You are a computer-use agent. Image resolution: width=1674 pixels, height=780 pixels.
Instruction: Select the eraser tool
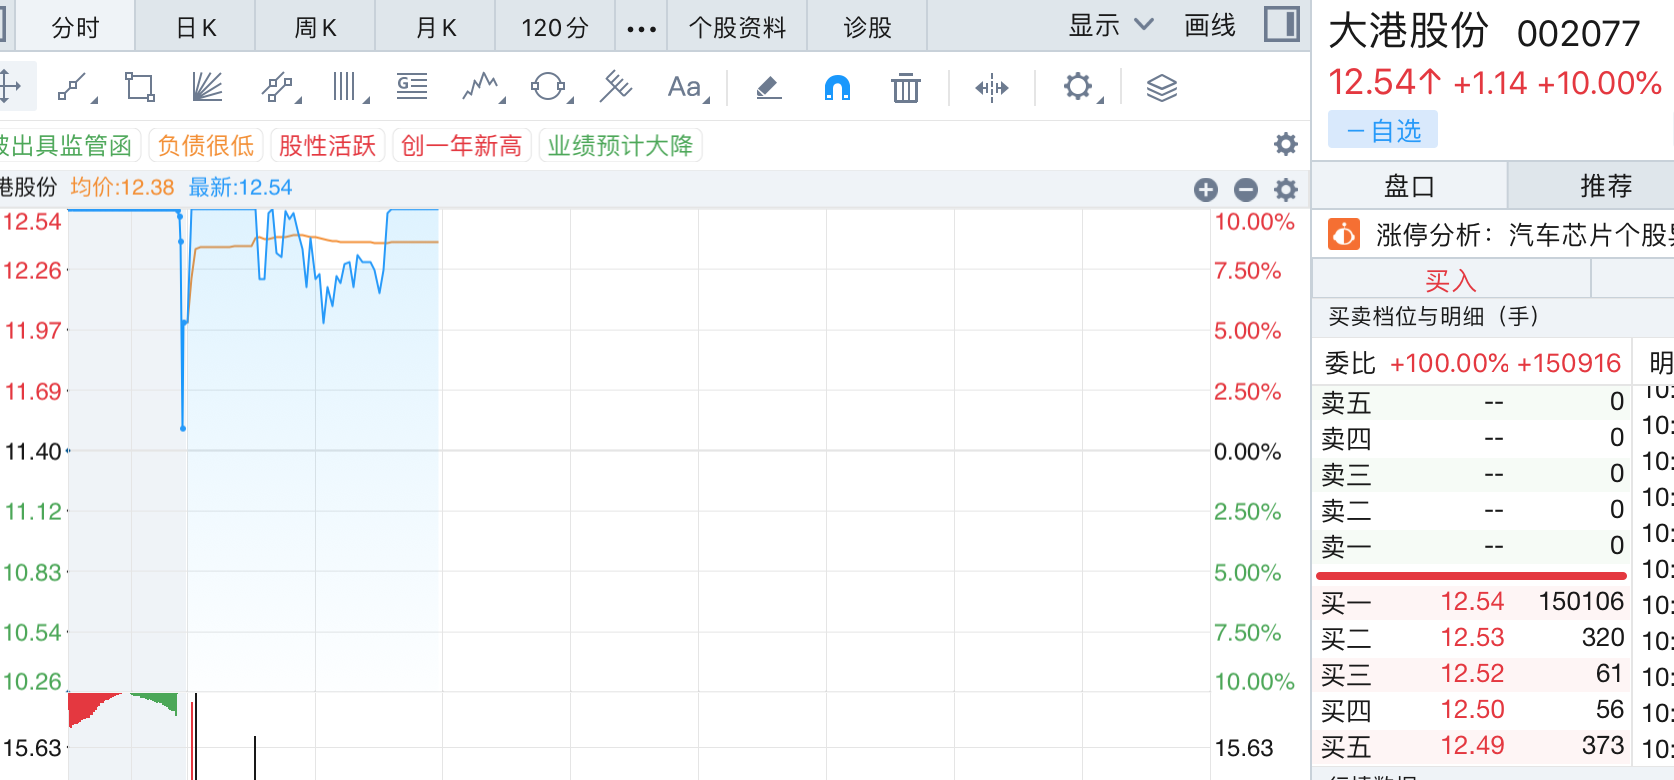(x=768, y=88)
